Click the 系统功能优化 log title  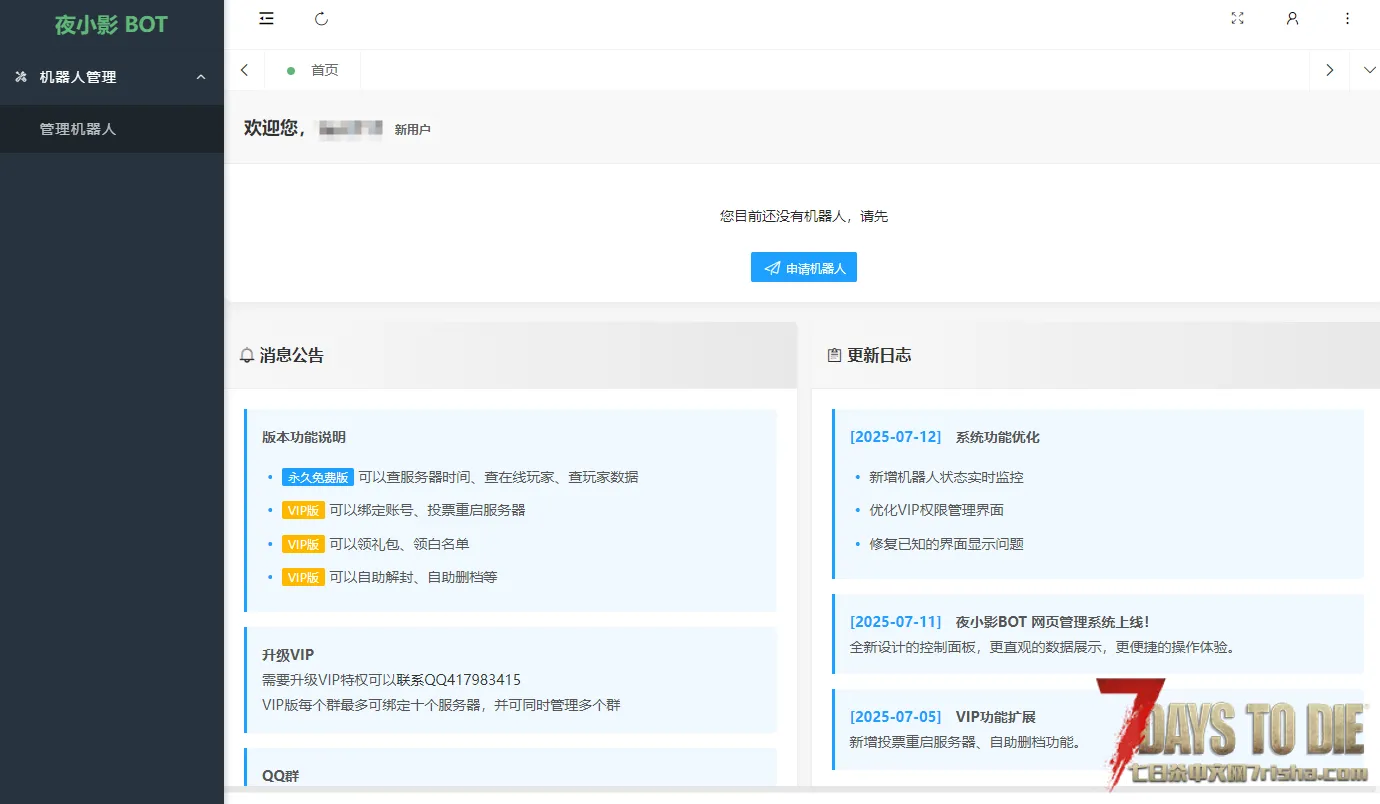pyautogui.click(x=998, y=437)
